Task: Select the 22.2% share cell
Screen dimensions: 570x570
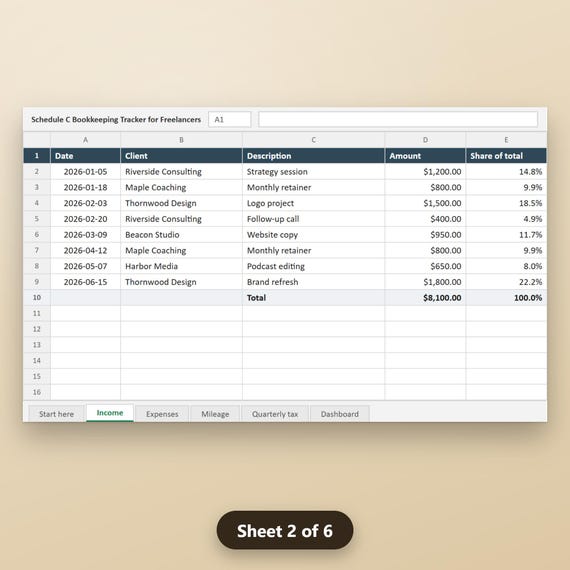Action: click(x=506, y=282)
